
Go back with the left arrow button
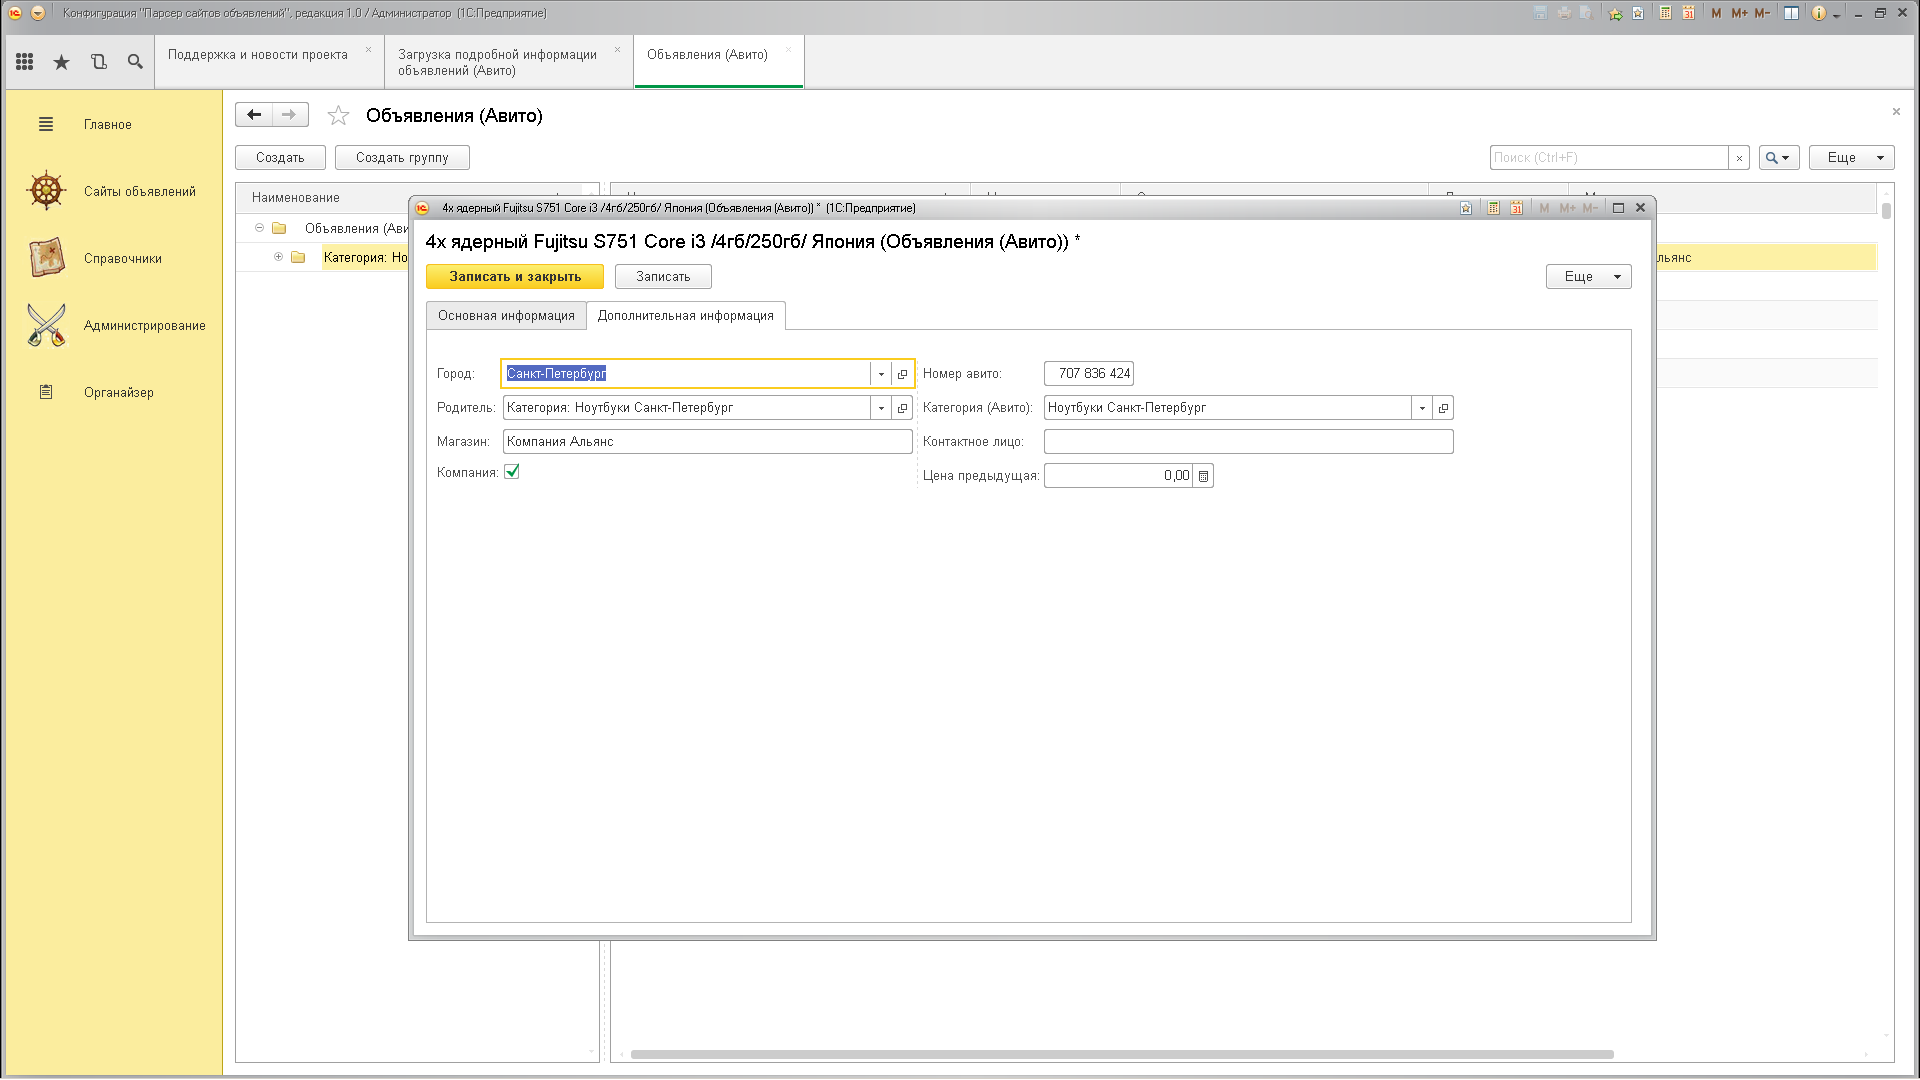254,115
